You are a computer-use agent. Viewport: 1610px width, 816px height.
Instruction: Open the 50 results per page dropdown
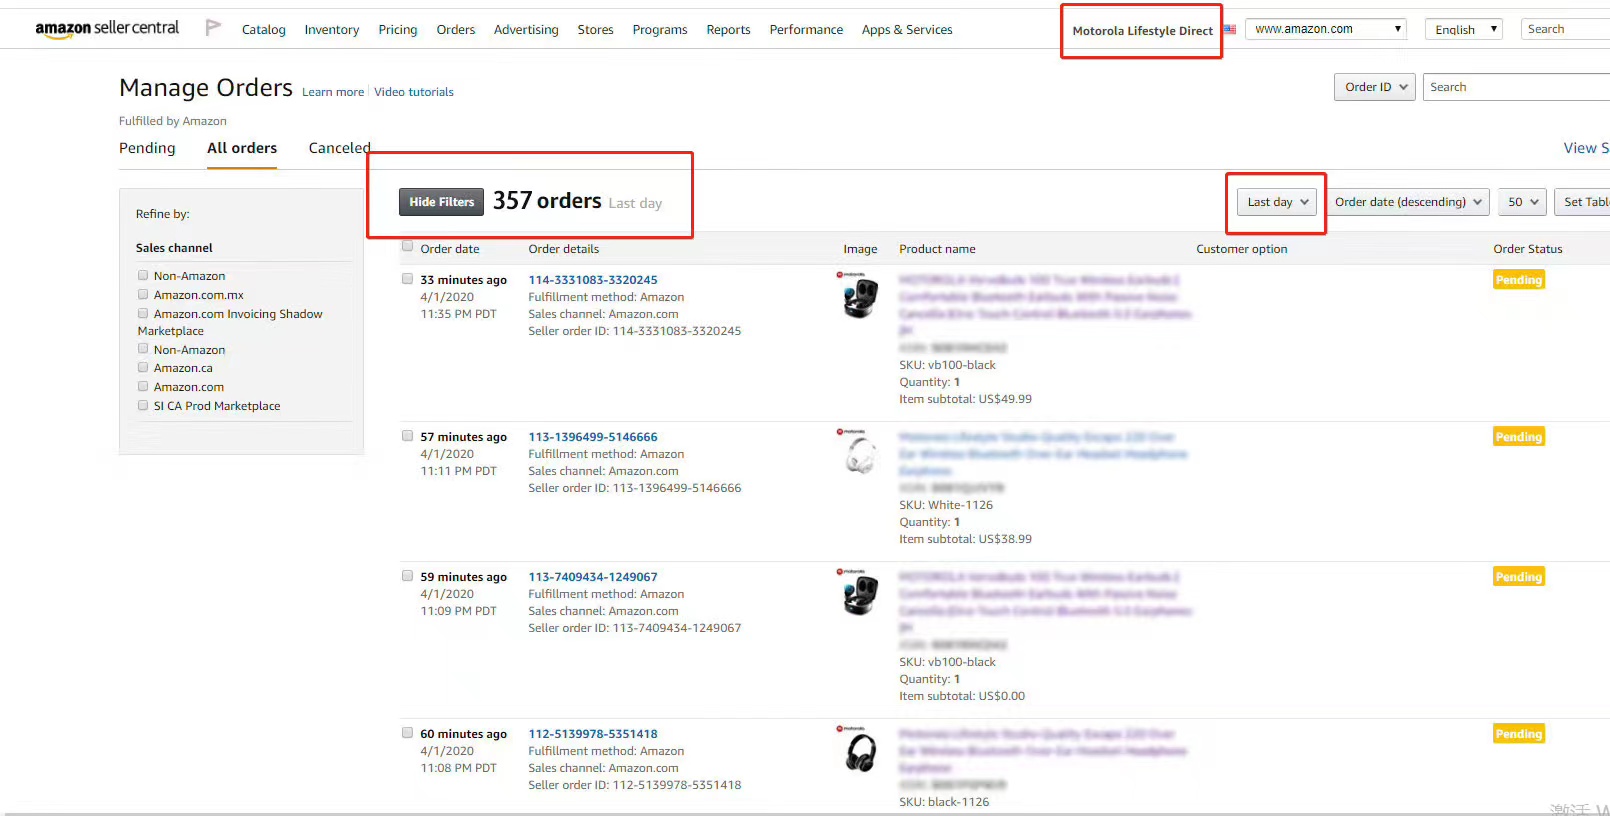[x=1523, y=202]
